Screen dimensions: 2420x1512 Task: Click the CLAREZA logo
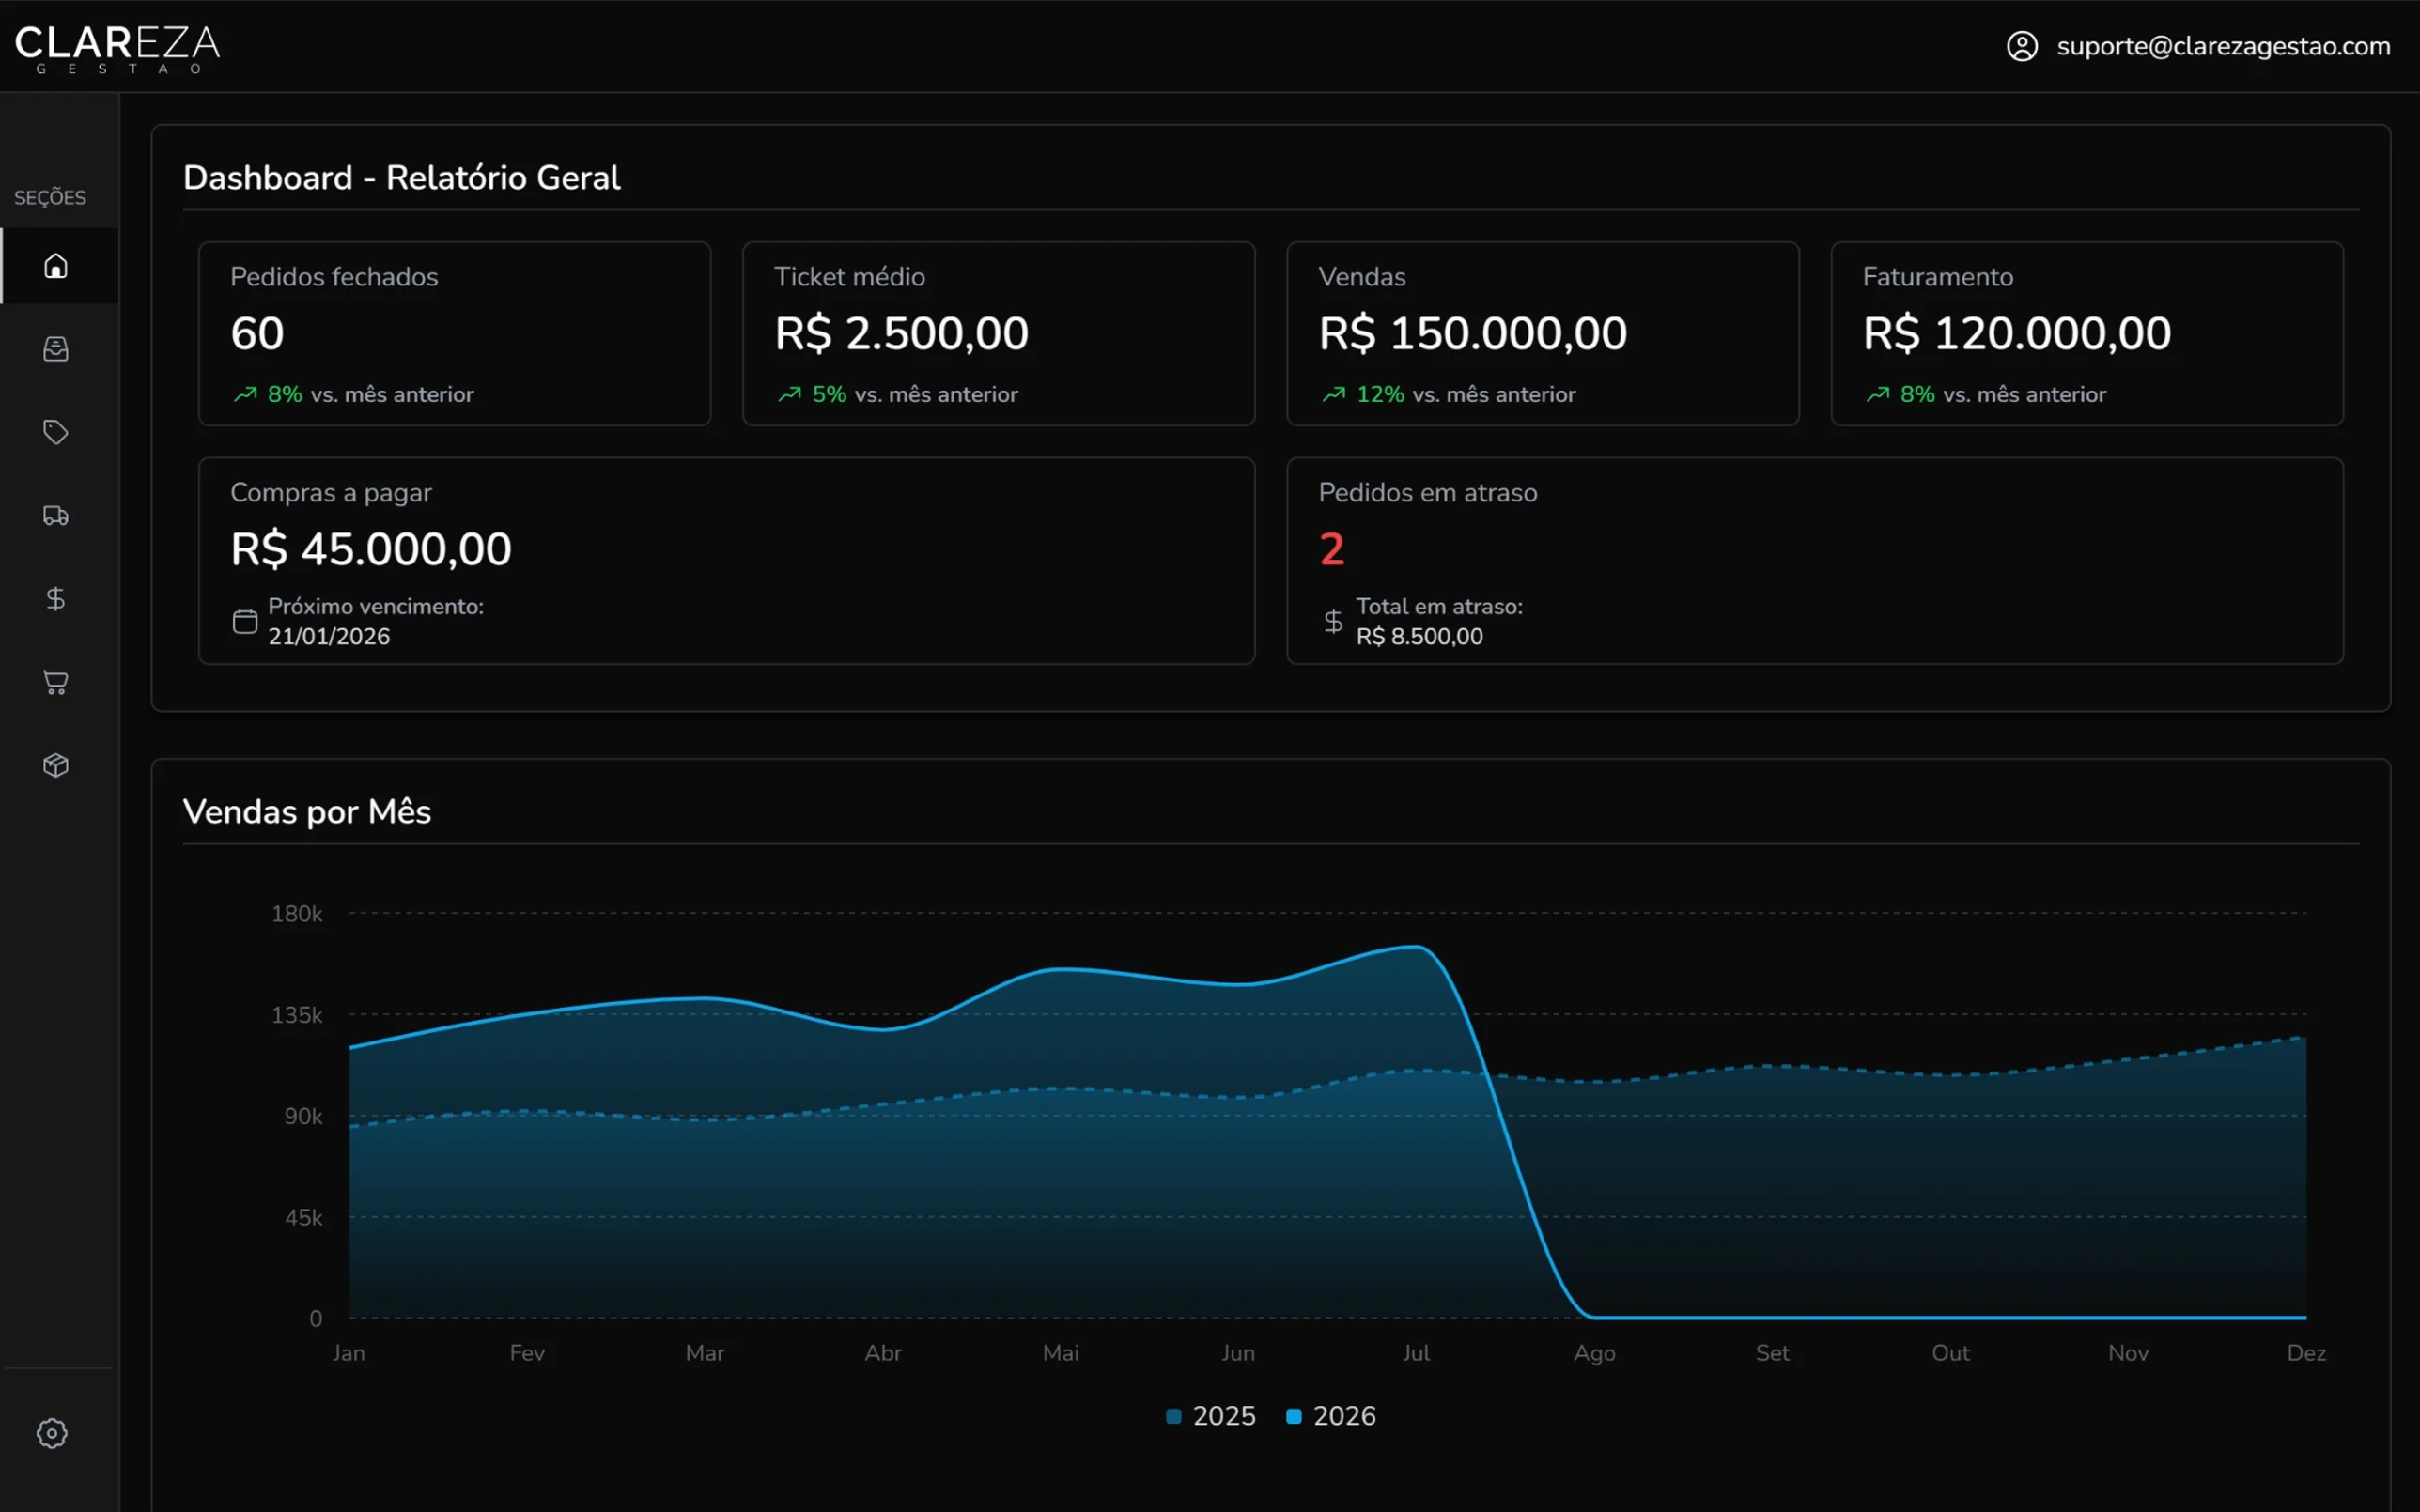[118, 46]
